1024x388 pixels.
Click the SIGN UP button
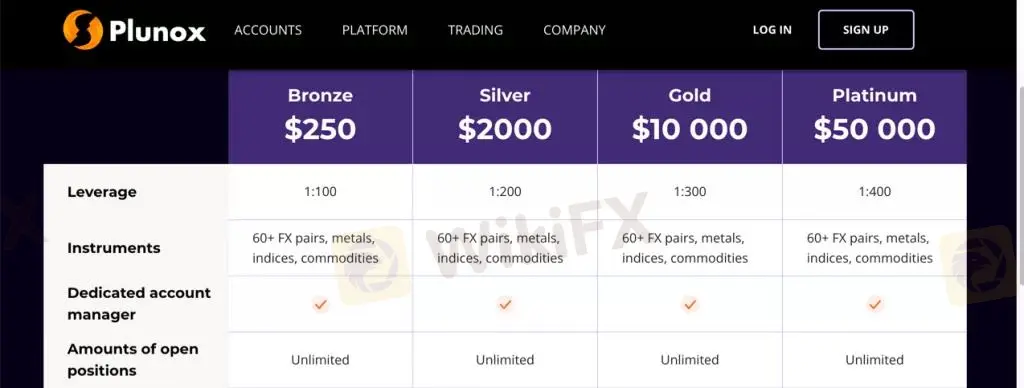866,30
